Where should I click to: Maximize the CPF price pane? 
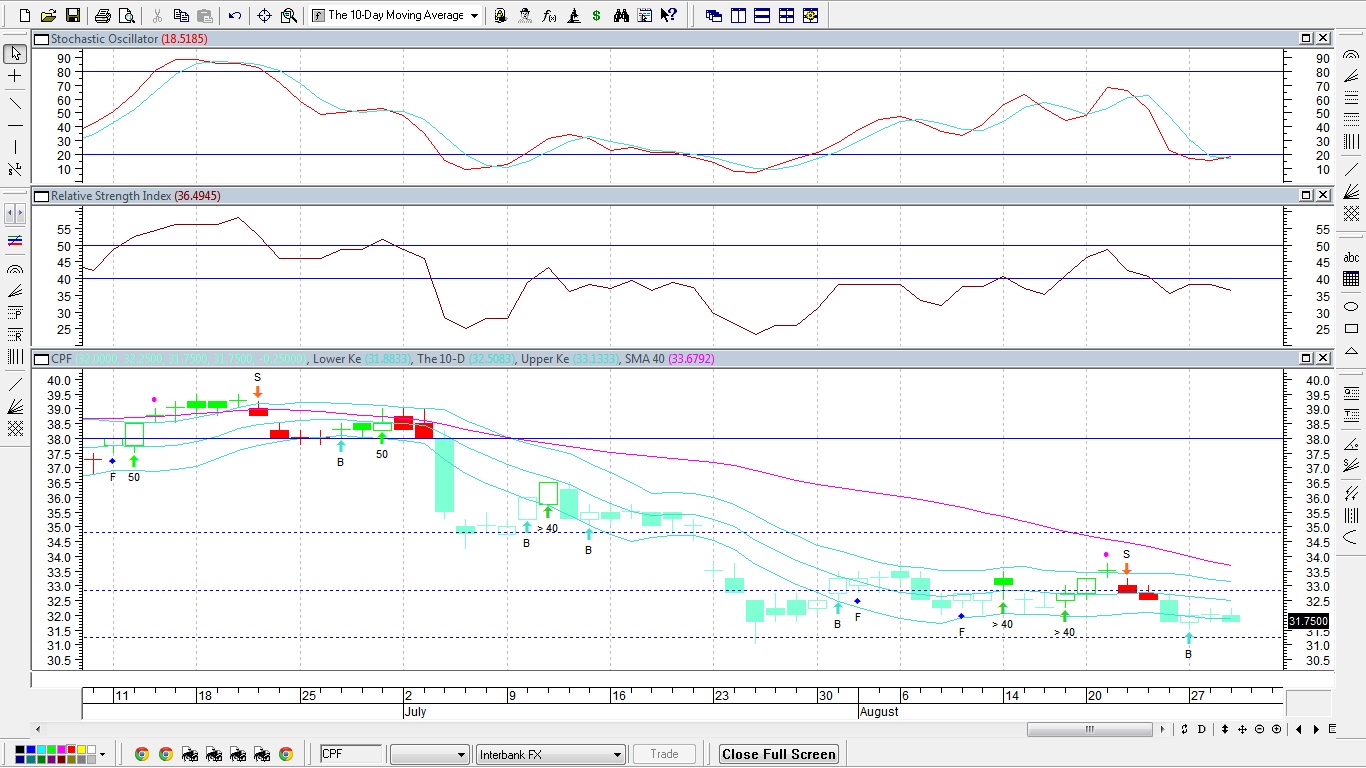[x=1306, y=358]
